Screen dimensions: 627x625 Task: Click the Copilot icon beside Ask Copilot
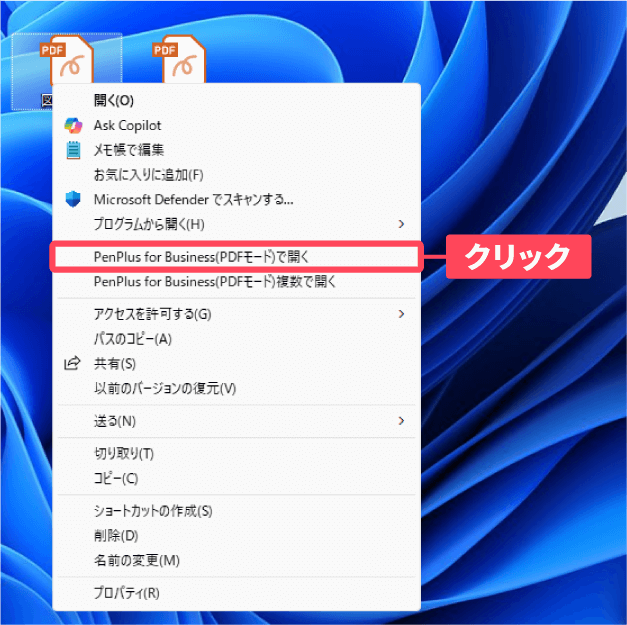[x=72, y=125]
